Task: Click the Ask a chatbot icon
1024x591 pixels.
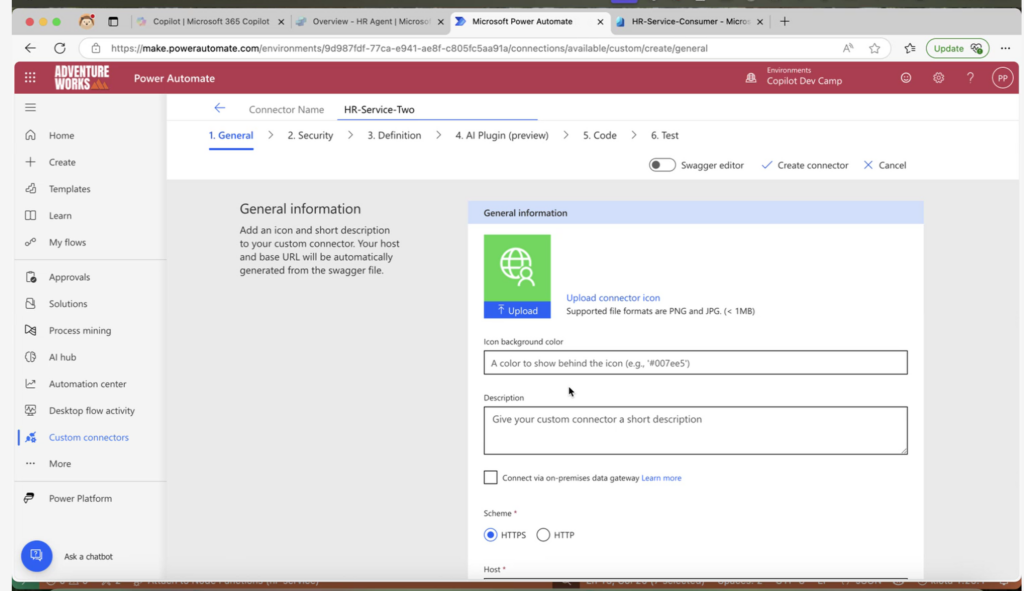Action: [x=37, y=556]
